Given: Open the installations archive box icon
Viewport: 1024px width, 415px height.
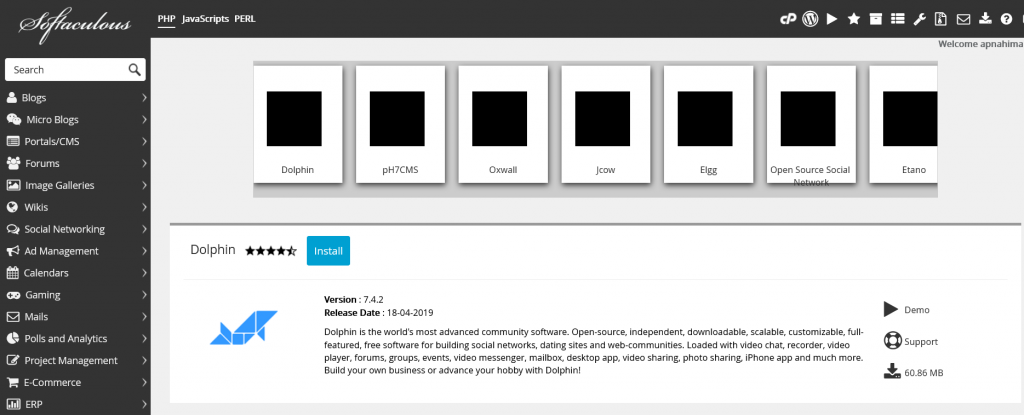Looking at the screenshot, I should pos(875,19).
